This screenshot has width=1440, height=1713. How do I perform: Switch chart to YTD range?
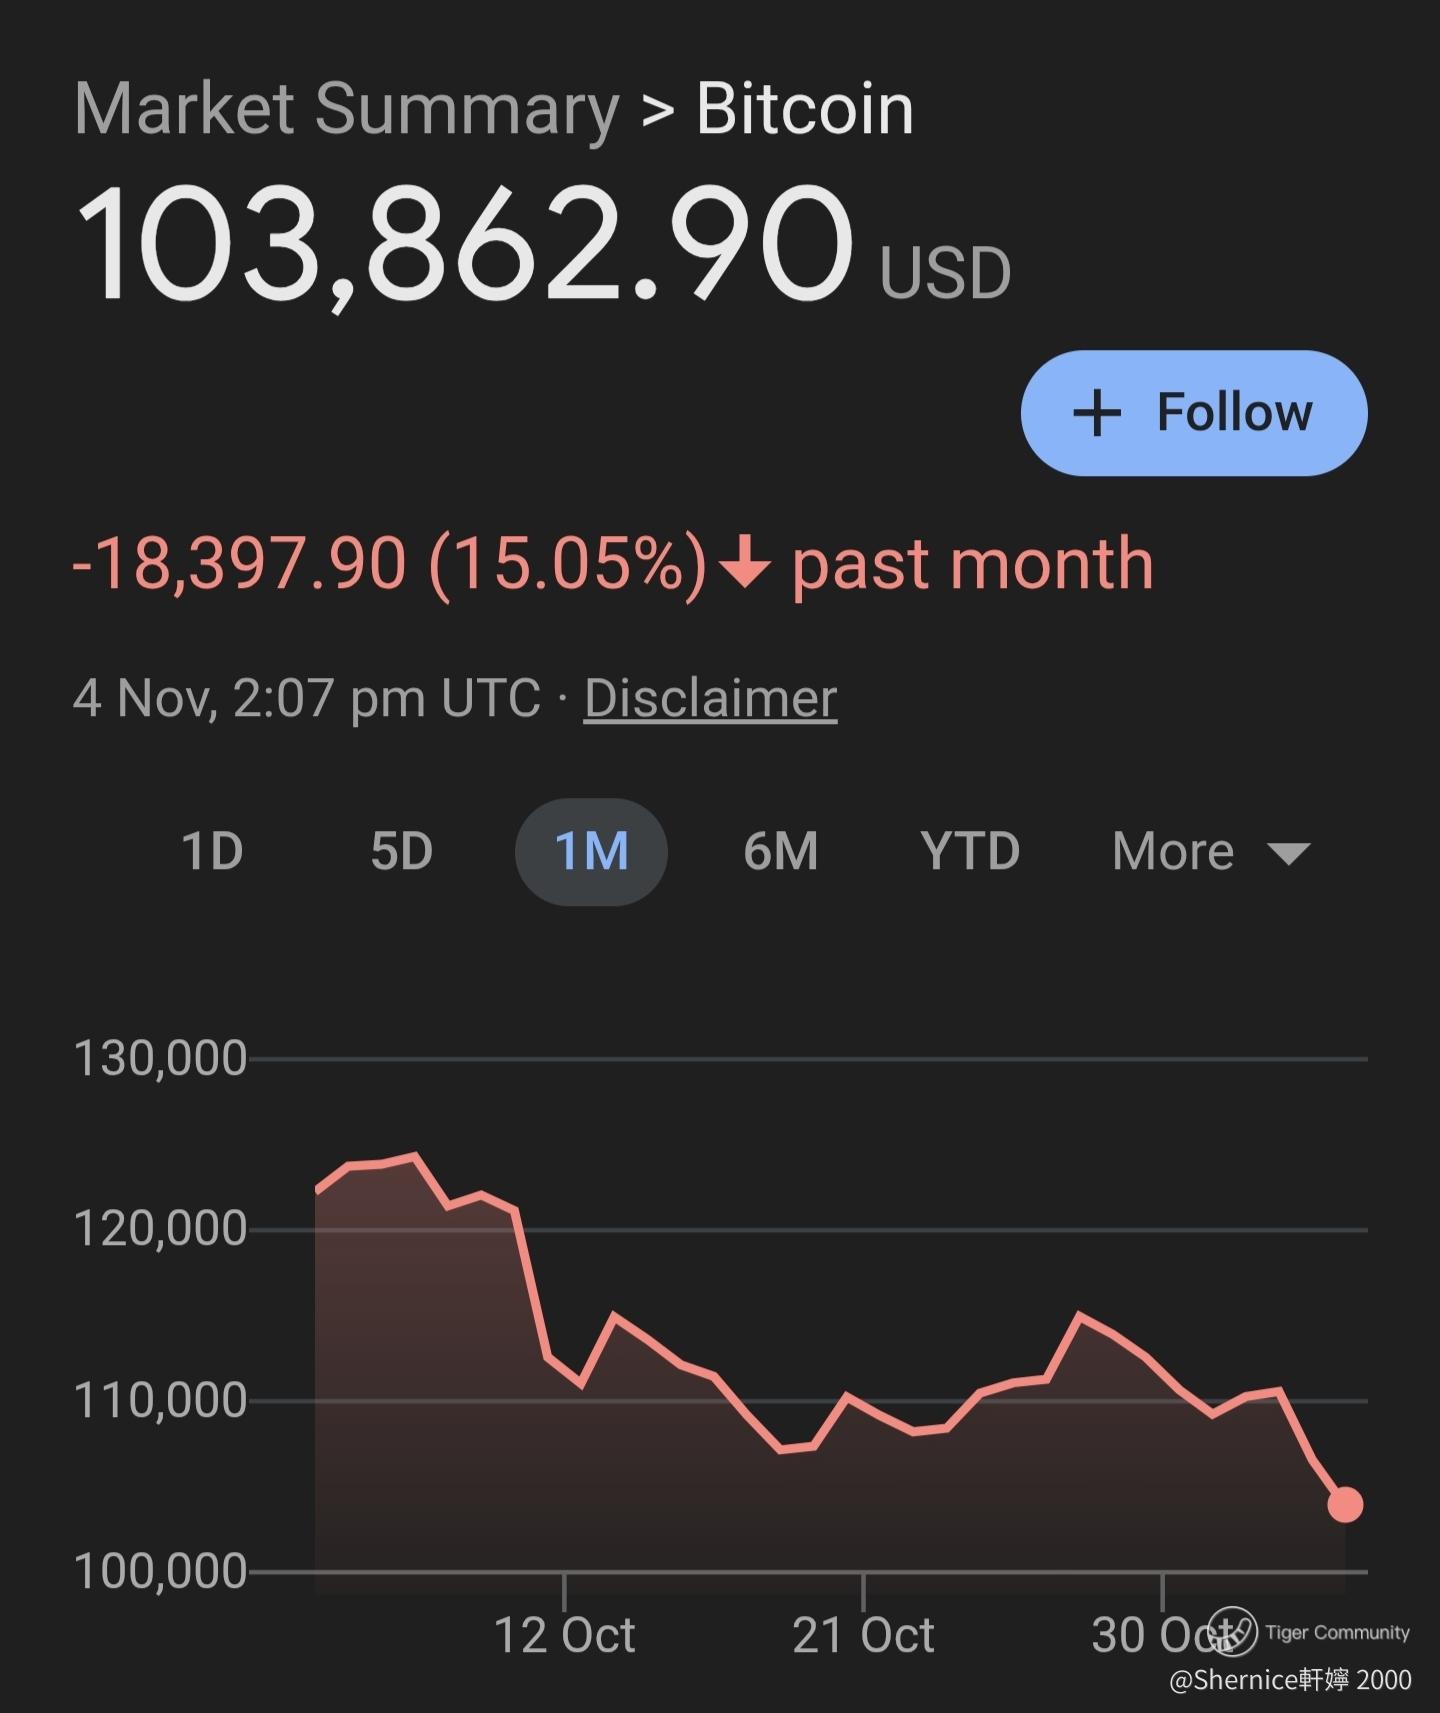click(x=970, y=852)
